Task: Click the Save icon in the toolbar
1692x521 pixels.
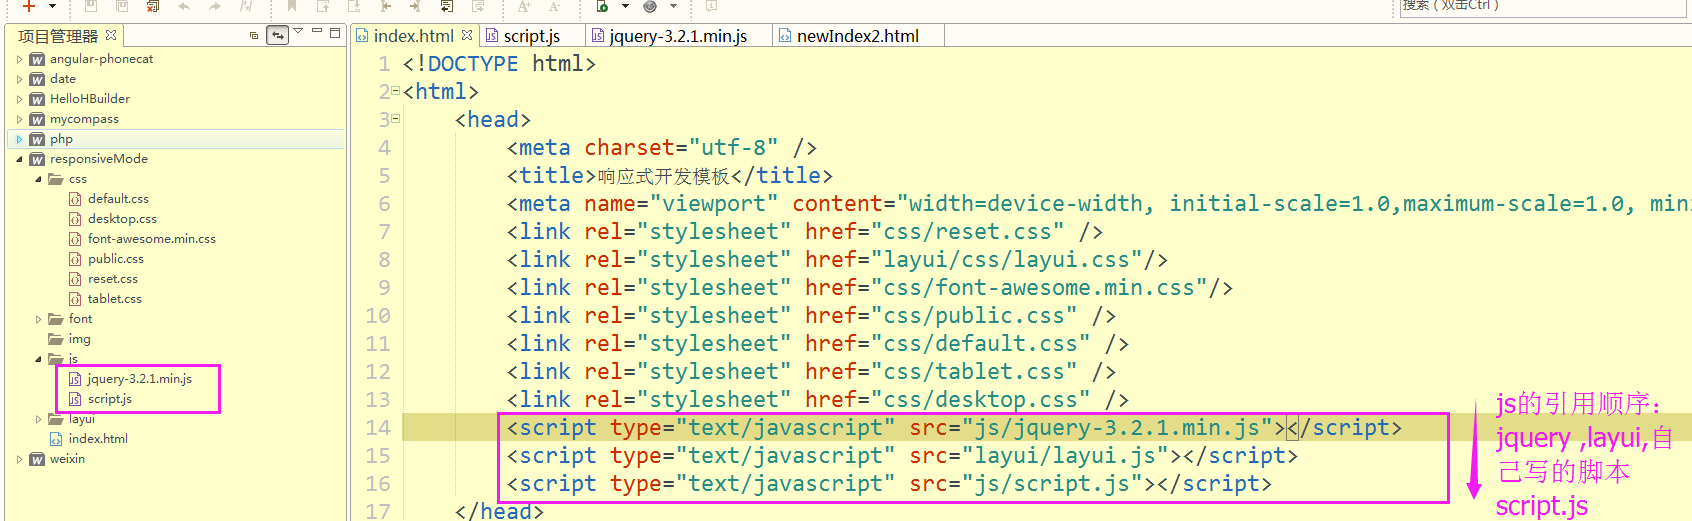Action: (x=90, y=5)
